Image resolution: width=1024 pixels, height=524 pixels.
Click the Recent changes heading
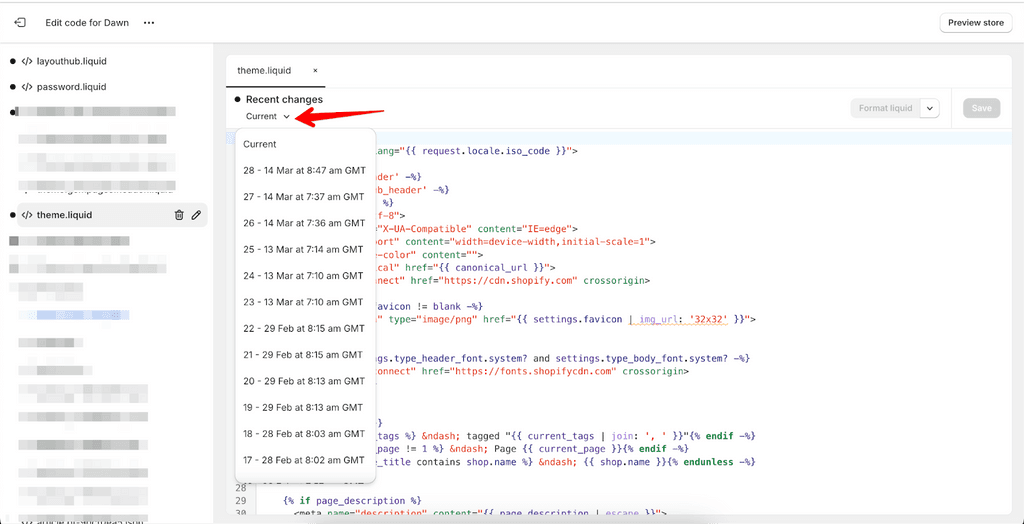(284, 99)
